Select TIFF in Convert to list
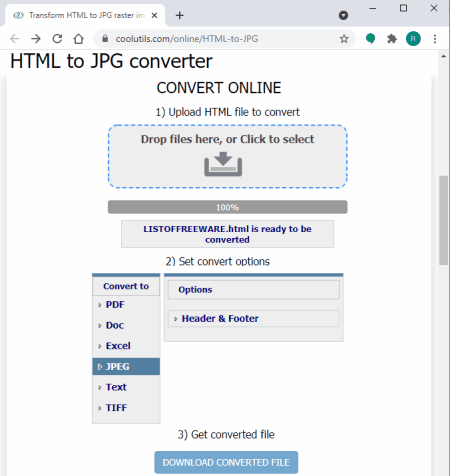This screenshot has height=476, width=450. coord(126,408)
